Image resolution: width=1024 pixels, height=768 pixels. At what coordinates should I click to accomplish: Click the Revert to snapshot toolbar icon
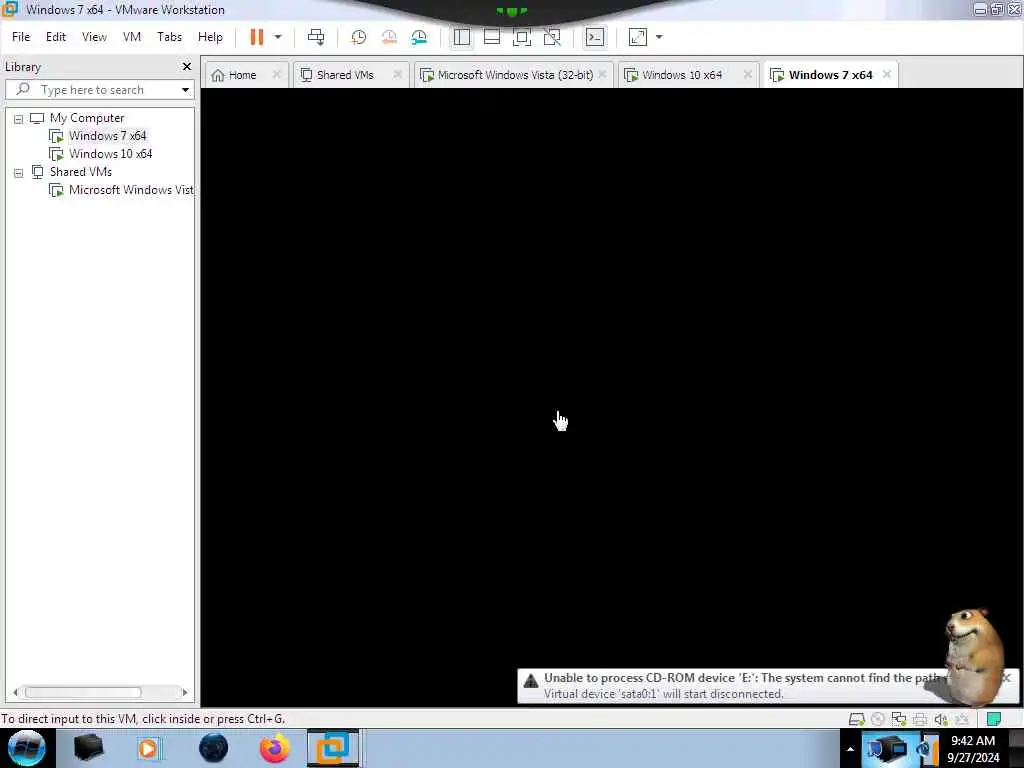point(389,37)
